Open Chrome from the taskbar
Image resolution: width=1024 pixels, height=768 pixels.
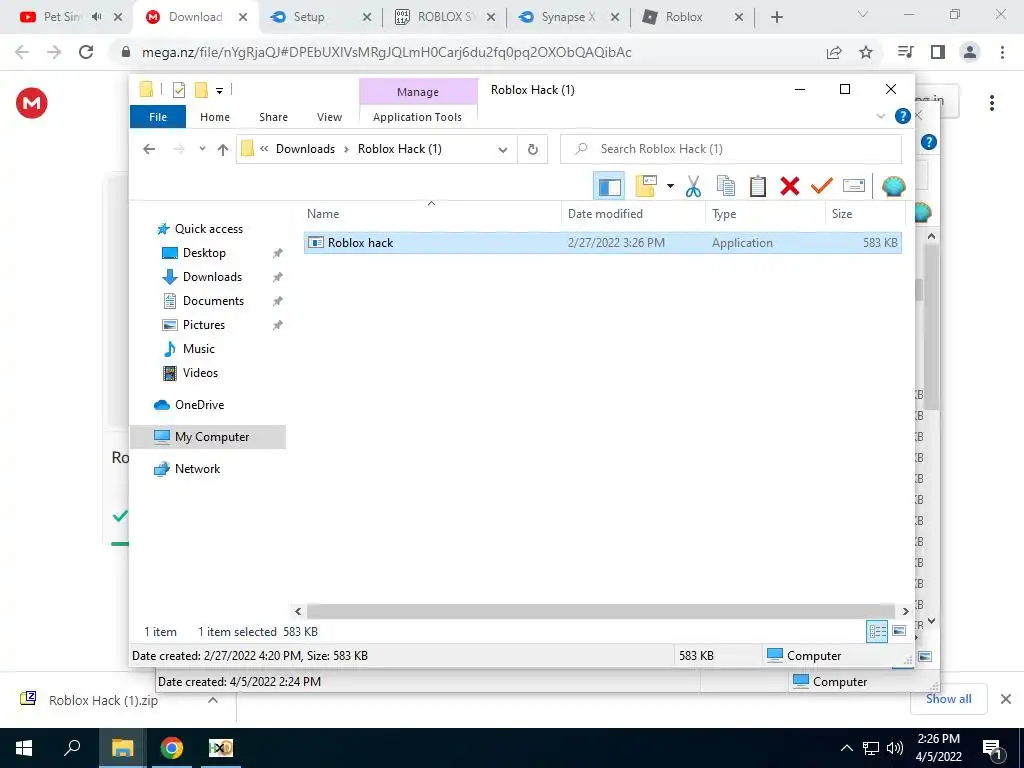tap(172, 748)
